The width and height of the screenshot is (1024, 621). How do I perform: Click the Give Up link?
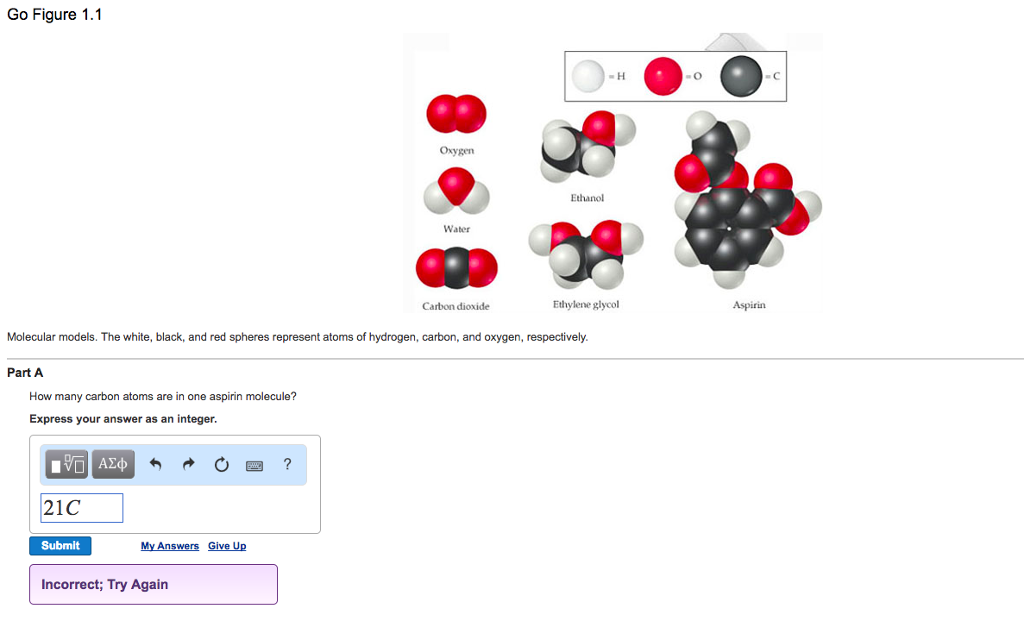(227, 545)
